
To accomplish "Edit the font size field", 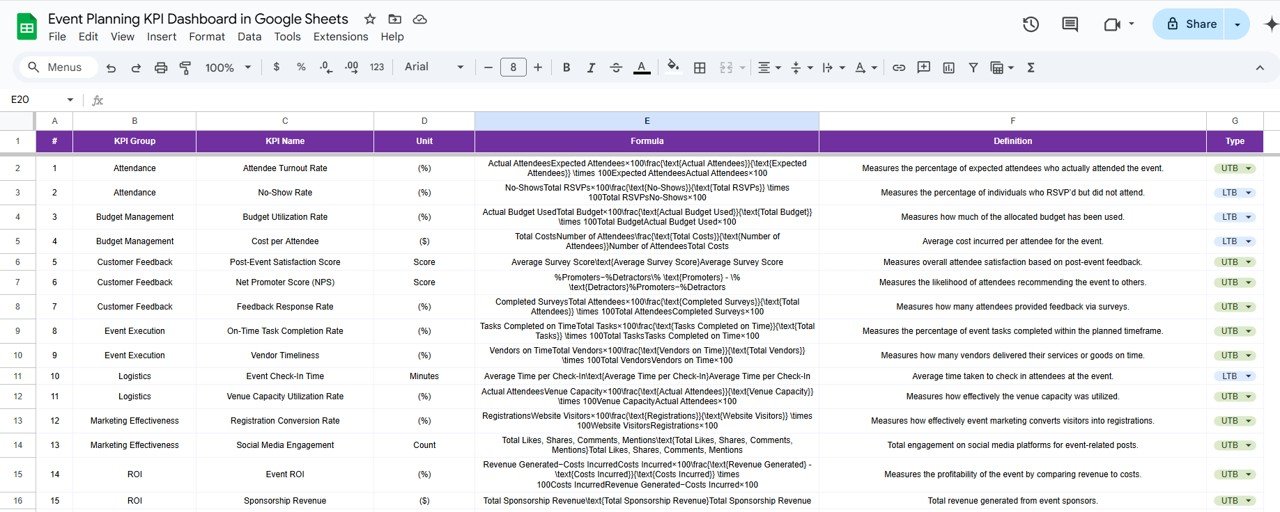I will pyautogui.click(x=513, y=67).
